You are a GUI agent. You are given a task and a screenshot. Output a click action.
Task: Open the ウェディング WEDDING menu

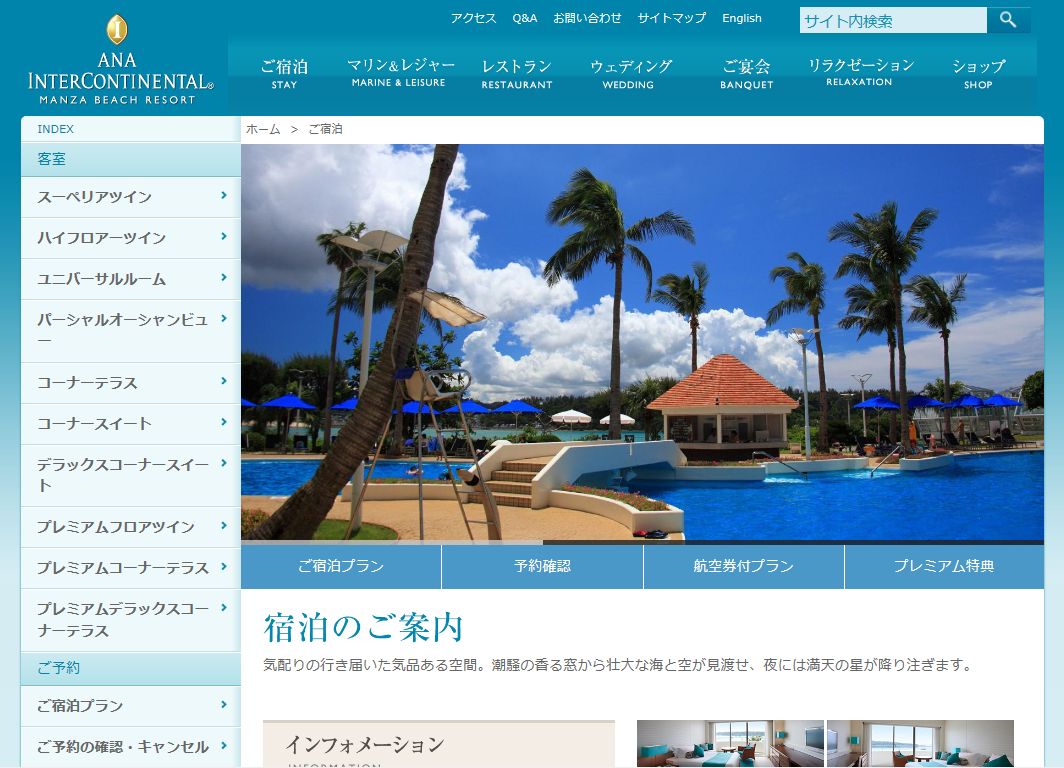[629, 73]
